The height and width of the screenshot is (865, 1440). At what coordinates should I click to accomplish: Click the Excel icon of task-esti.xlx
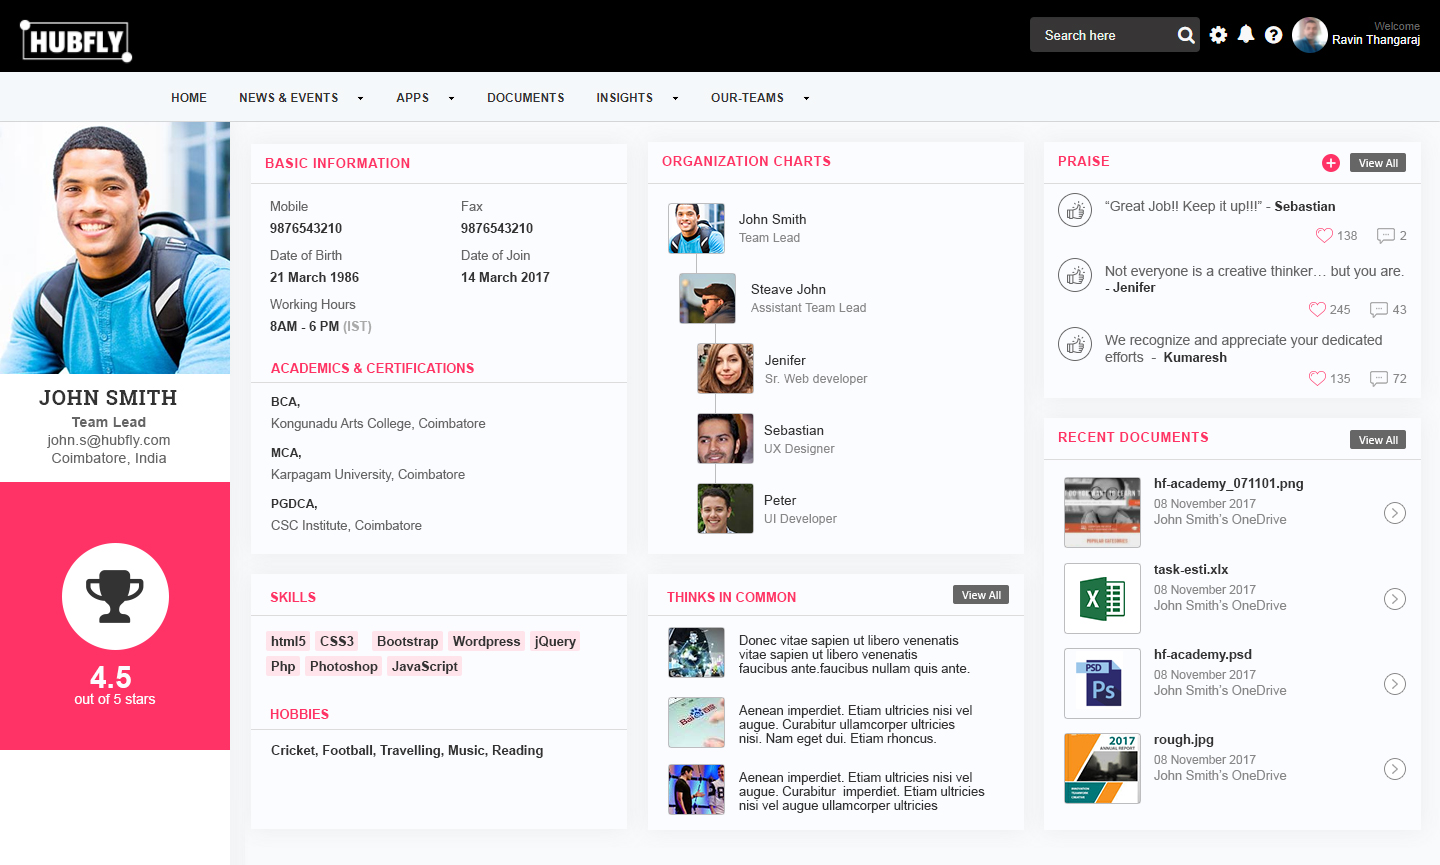pos(1102,598)
